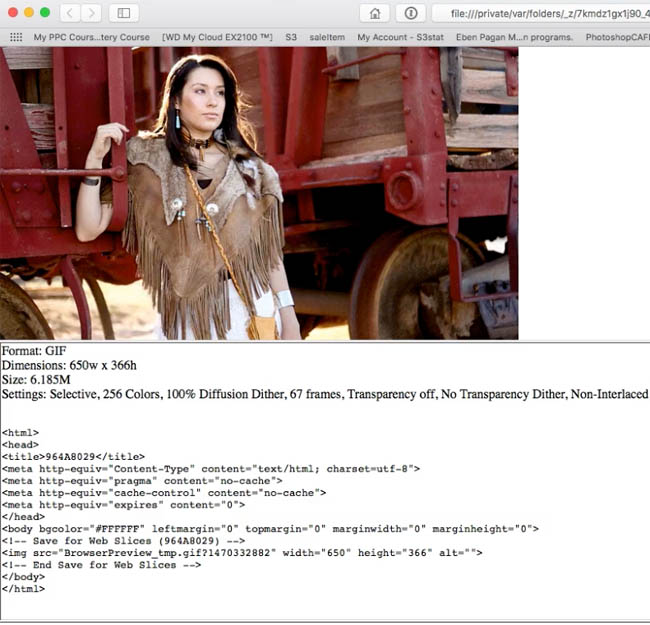The width and height of the screenshot is (650, 625).
Task: Open the WD My Cloud EX2100 bookmark
Action: pyautogui.click(x=217, y=37)
